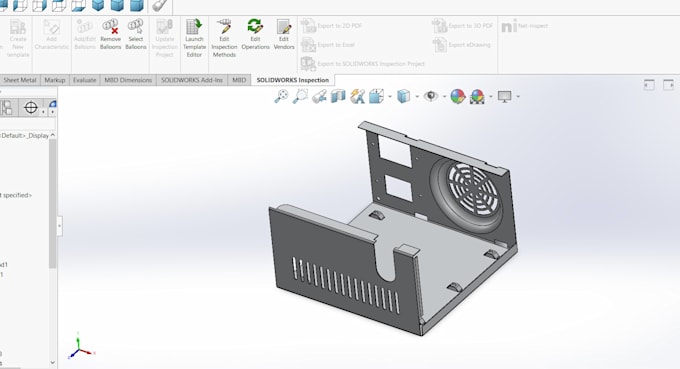Open Edit Vendors tool

coord(284,35)
